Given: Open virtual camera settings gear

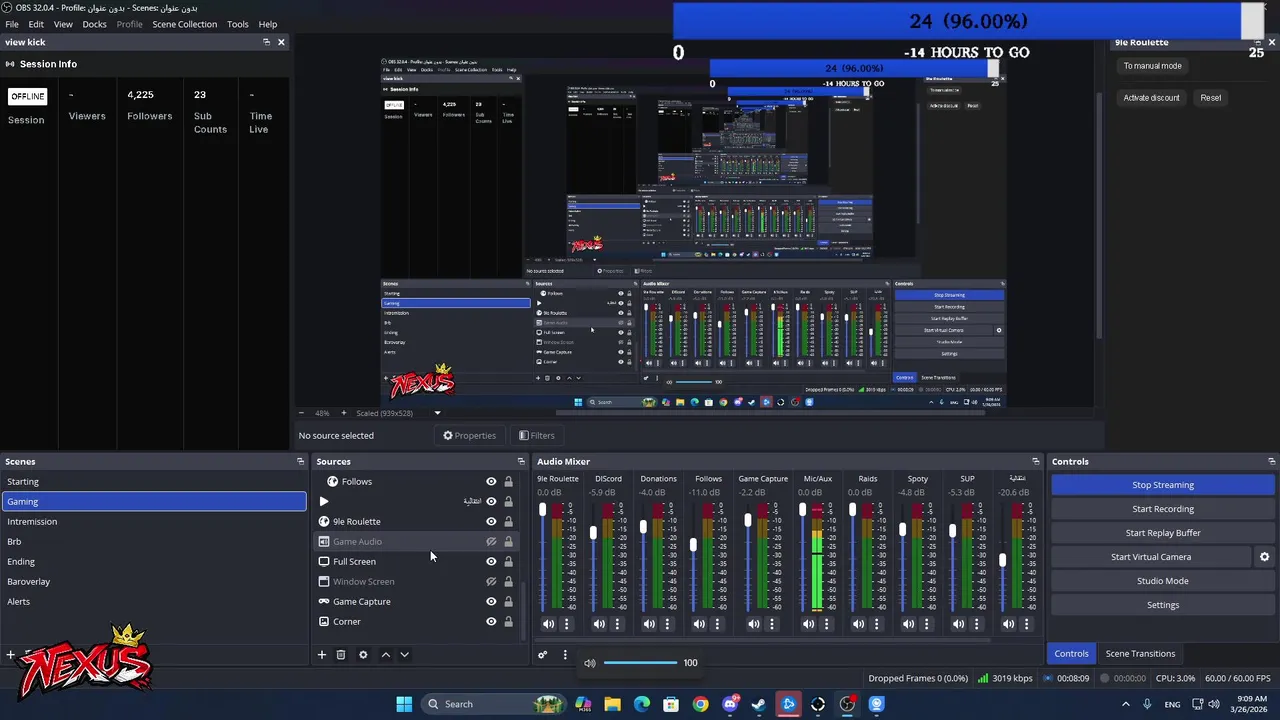Looking at the screenshot, I should [x=1264, y=557].
